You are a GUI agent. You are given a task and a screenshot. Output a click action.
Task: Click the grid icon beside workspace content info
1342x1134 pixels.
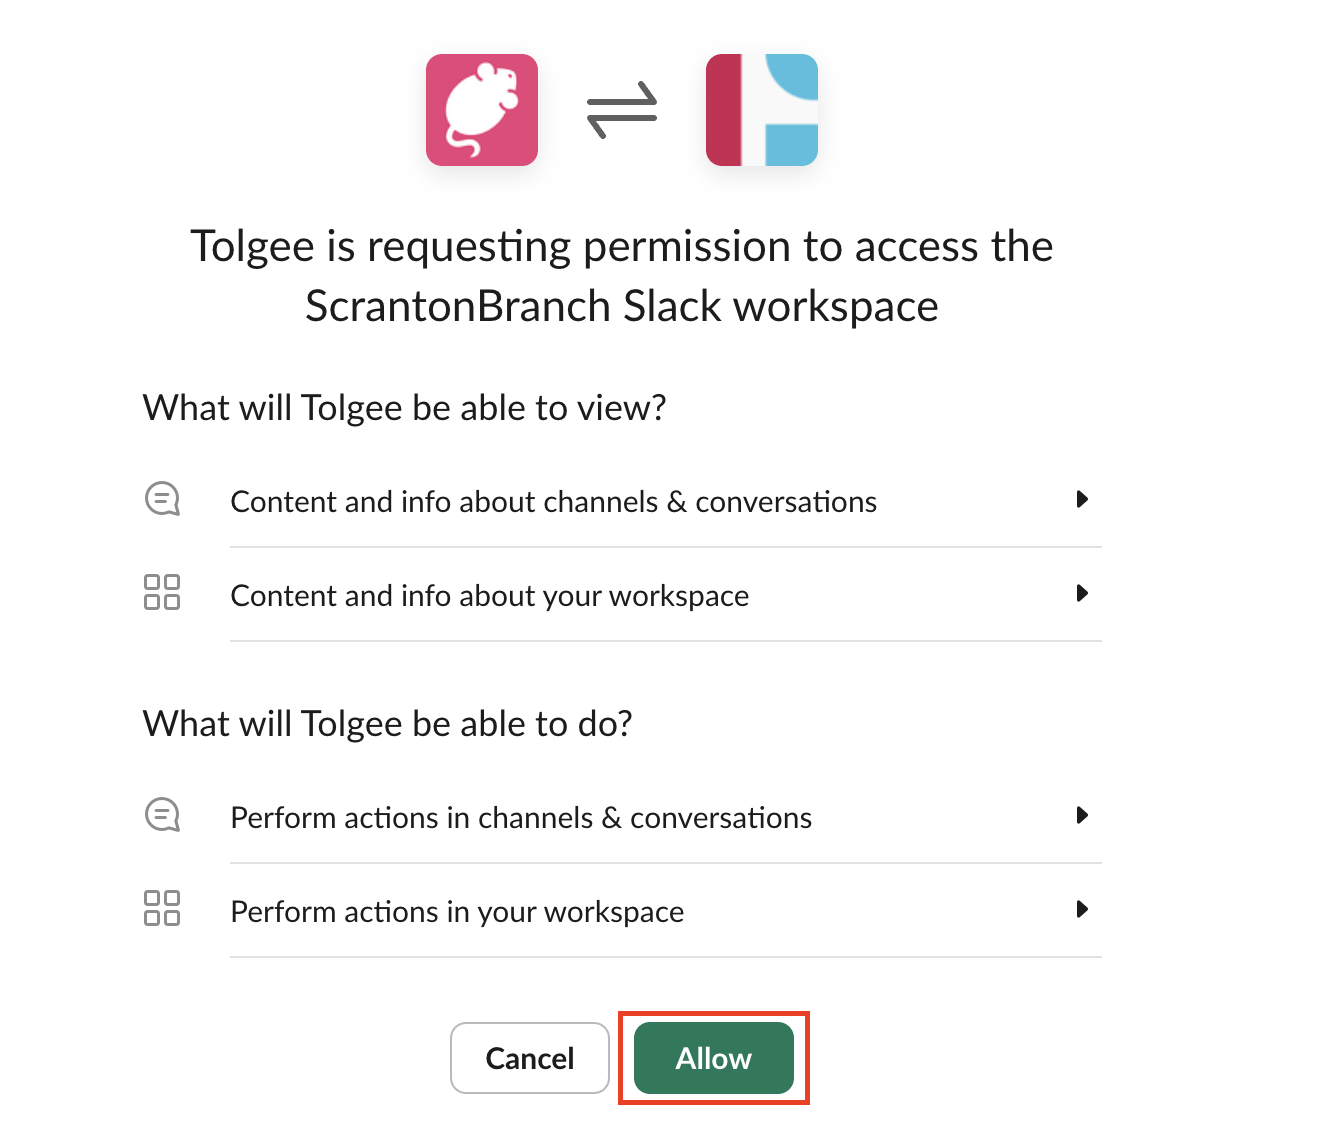coord(162,592)
